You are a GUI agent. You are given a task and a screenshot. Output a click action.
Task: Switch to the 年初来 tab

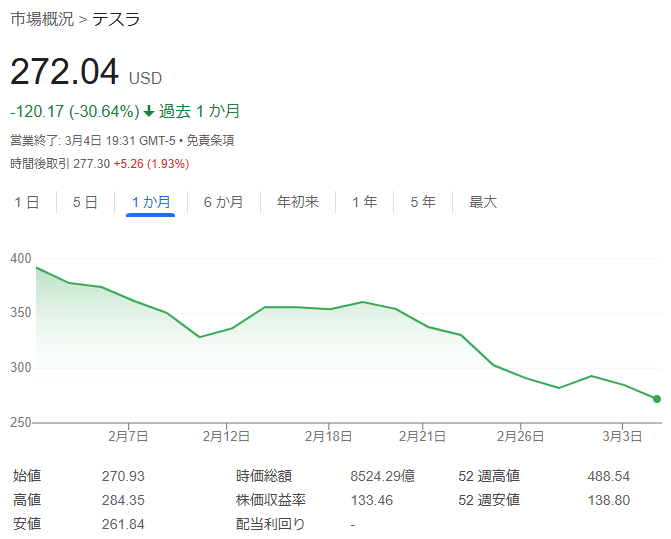click(298, 202)
